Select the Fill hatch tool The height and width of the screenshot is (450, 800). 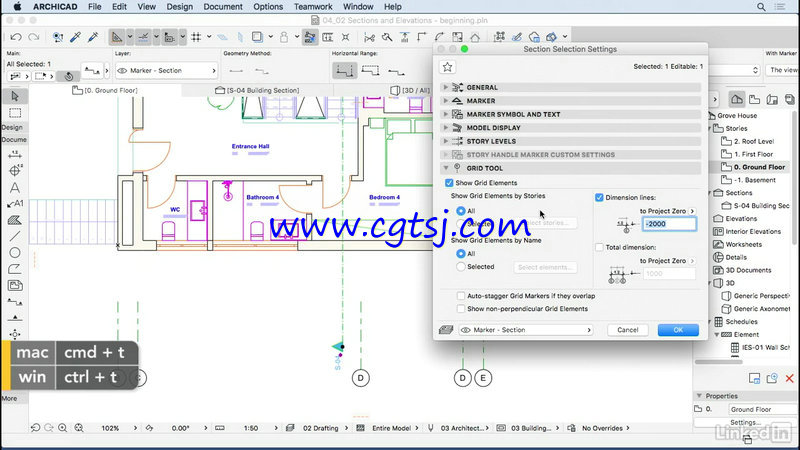point(15,220)
